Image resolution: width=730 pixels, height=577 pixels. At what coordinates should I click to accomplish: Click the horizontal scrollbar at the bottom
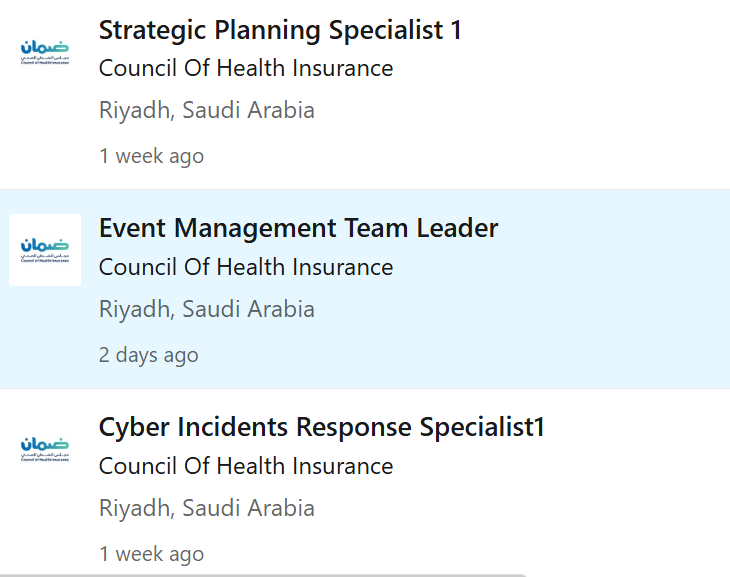(263, 576)
